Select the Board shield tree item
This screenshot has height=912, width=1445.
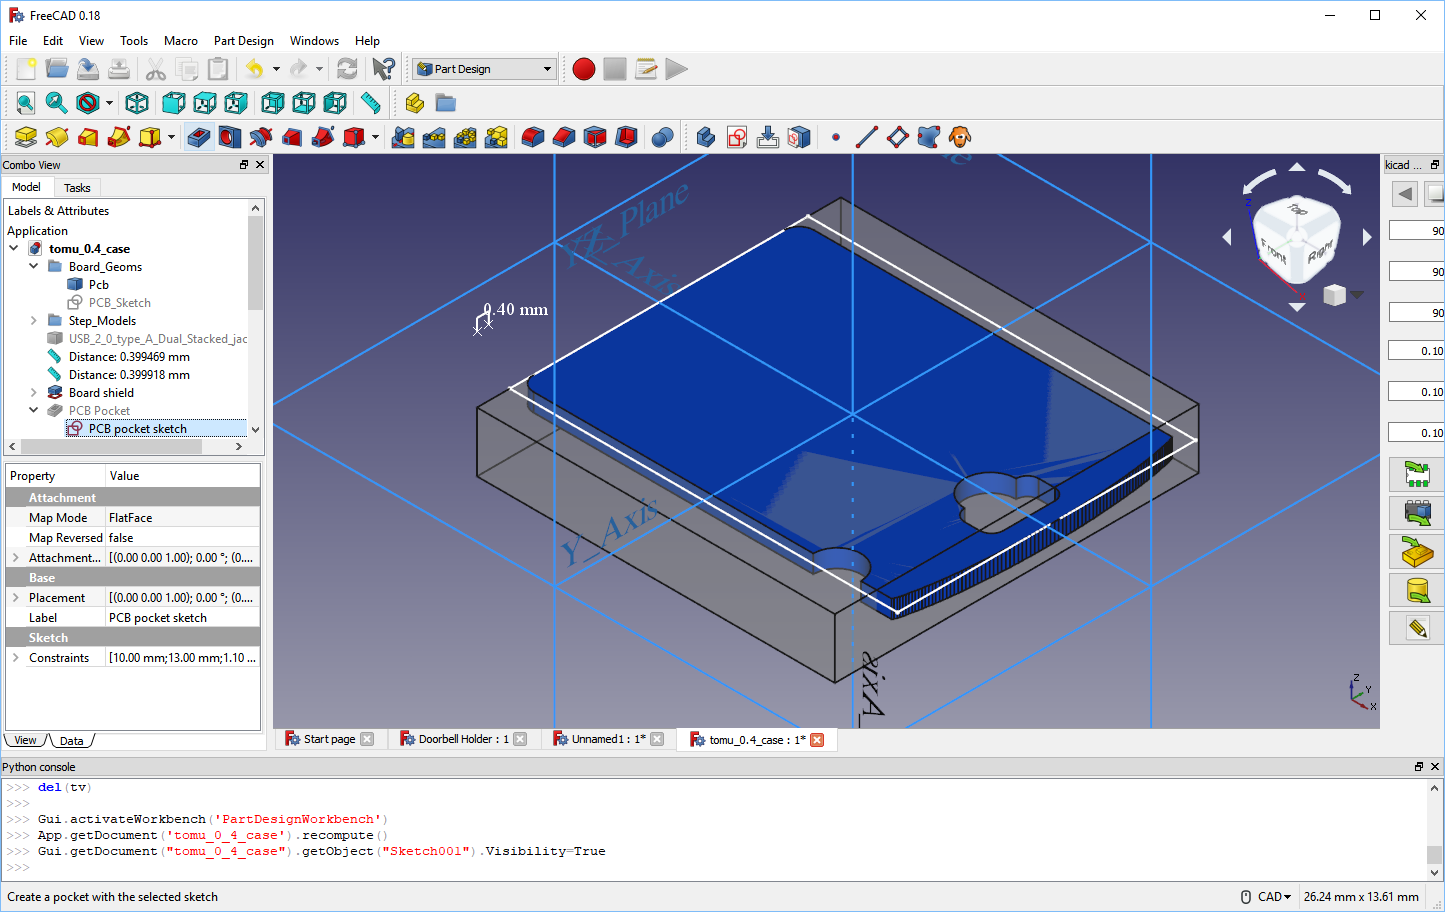pos(101,393)
